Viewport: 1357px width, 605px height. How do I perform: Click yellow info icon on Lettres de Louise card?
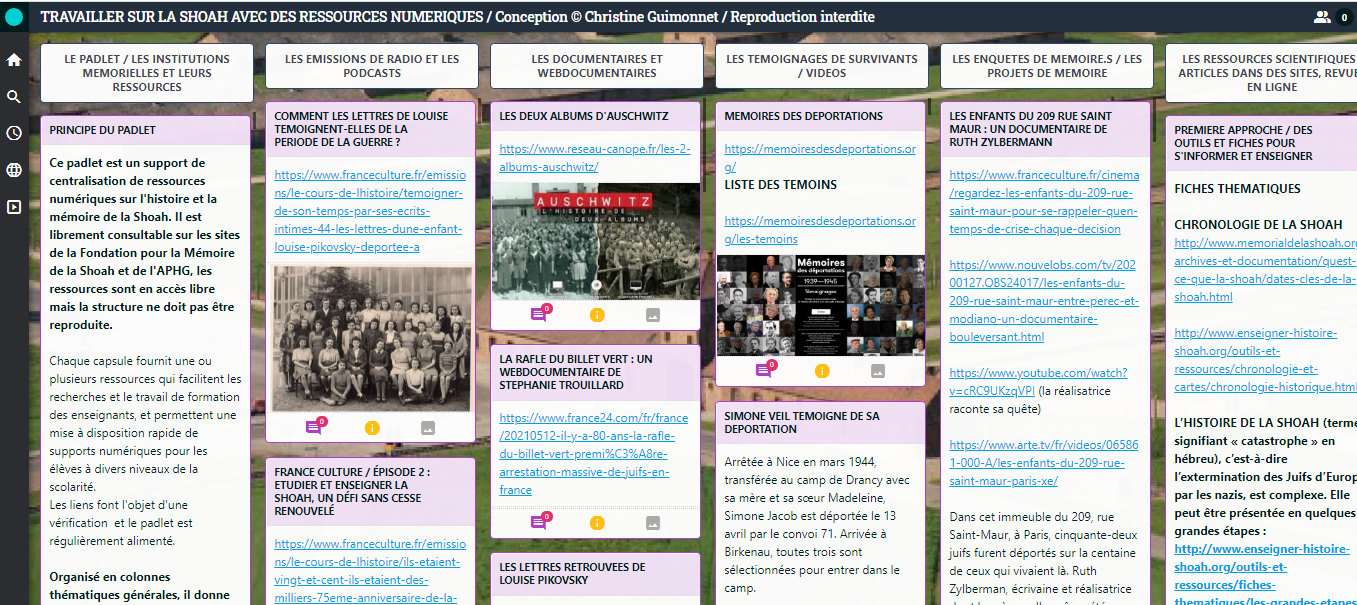[372, 428]
